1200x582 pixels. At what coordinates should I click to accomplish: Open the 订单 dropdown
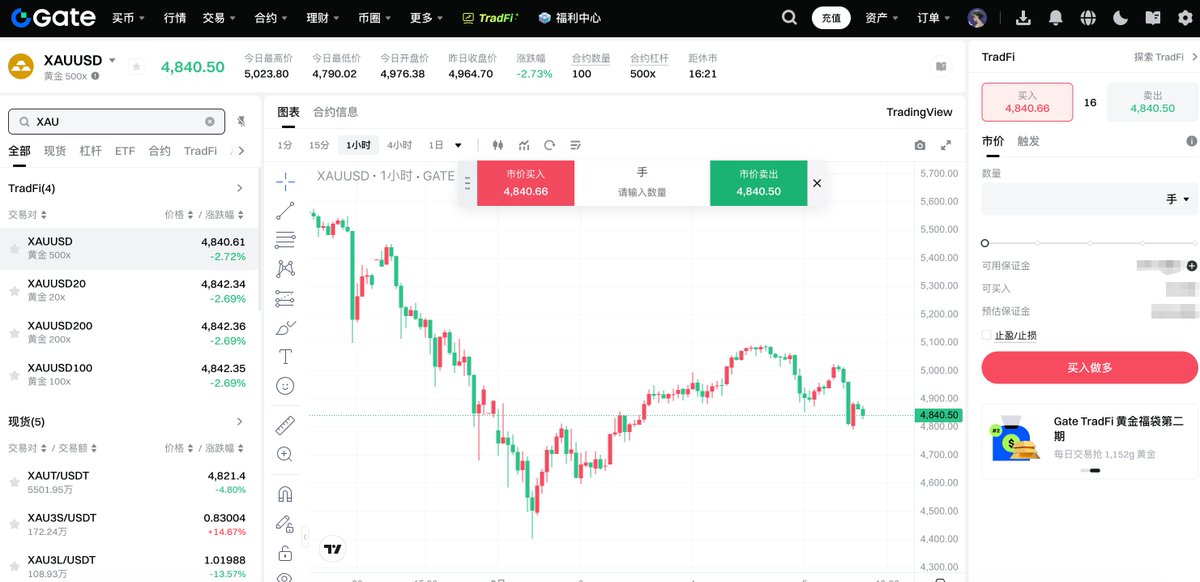[x=934, y=17]
